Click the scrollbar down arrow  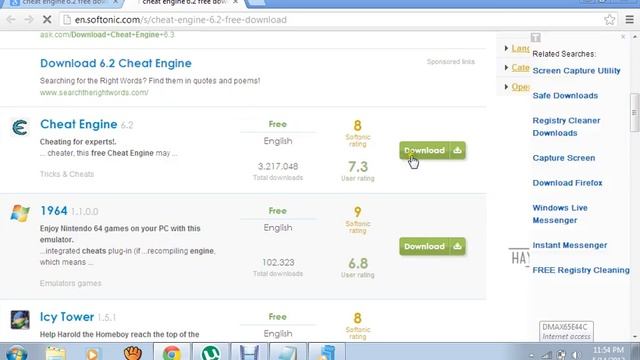(x=634, y=337)
